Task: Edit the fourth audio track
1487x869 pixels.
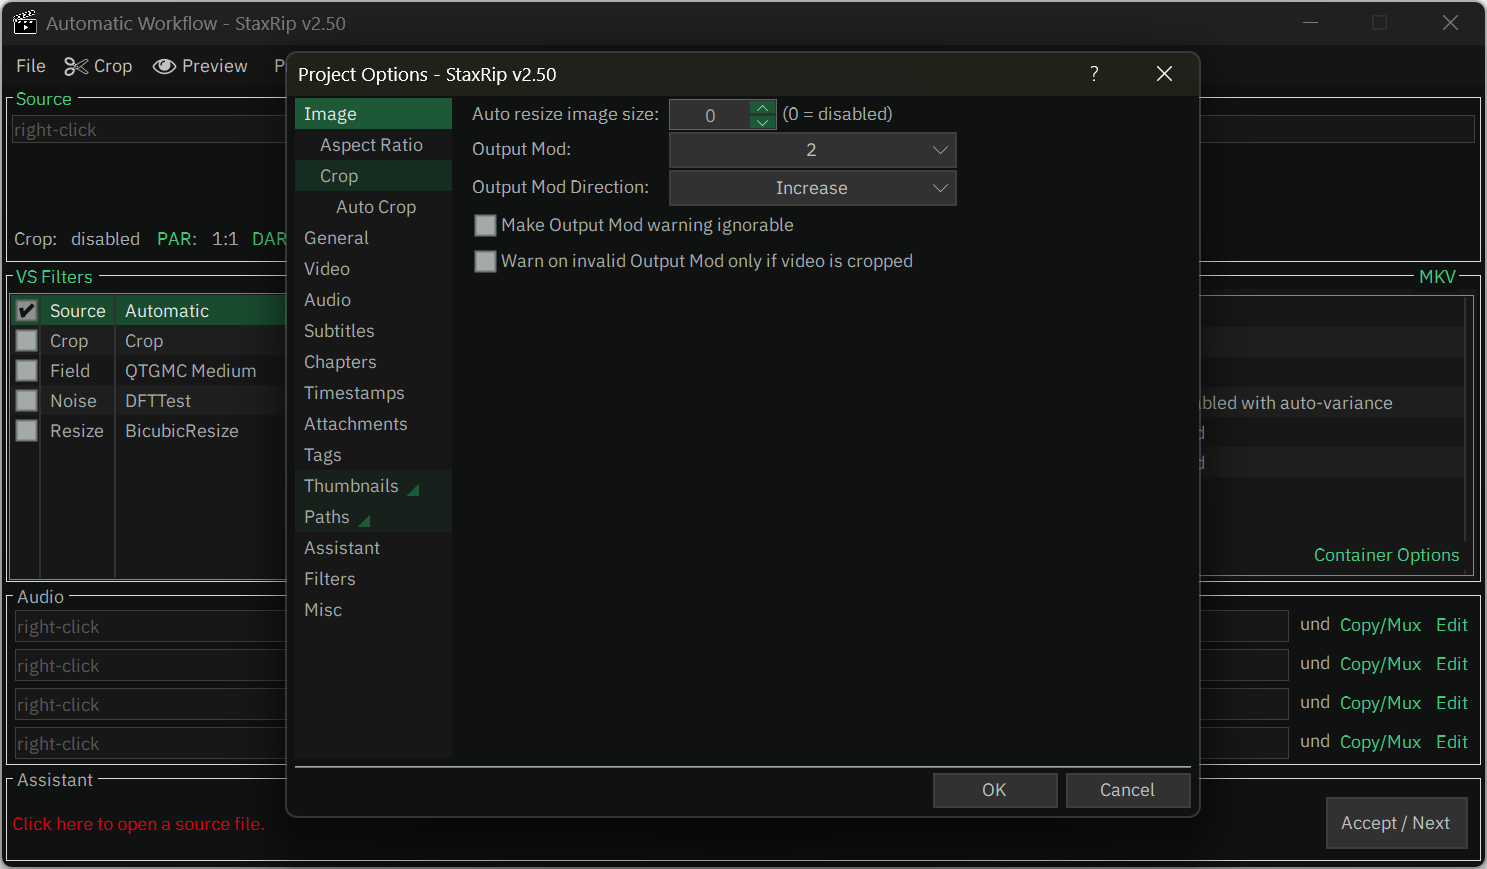Action: tap(1451, 742)
